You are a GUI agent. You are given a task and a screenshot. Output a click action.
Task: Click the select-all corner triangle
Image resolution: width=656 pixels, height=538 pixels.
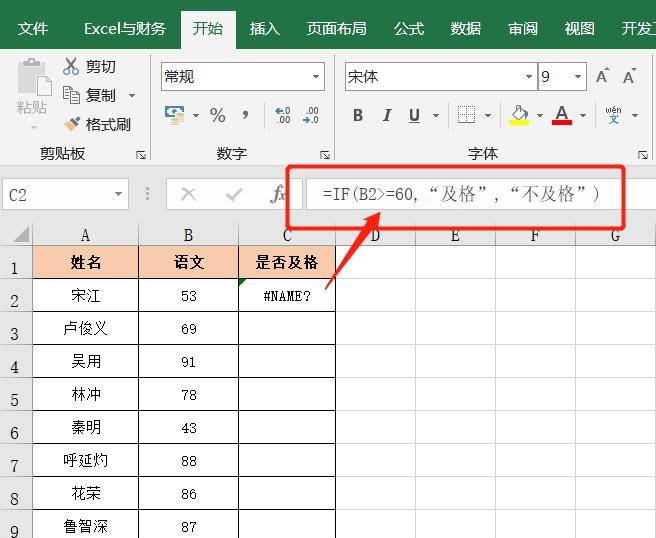click(x=21, y=234)
